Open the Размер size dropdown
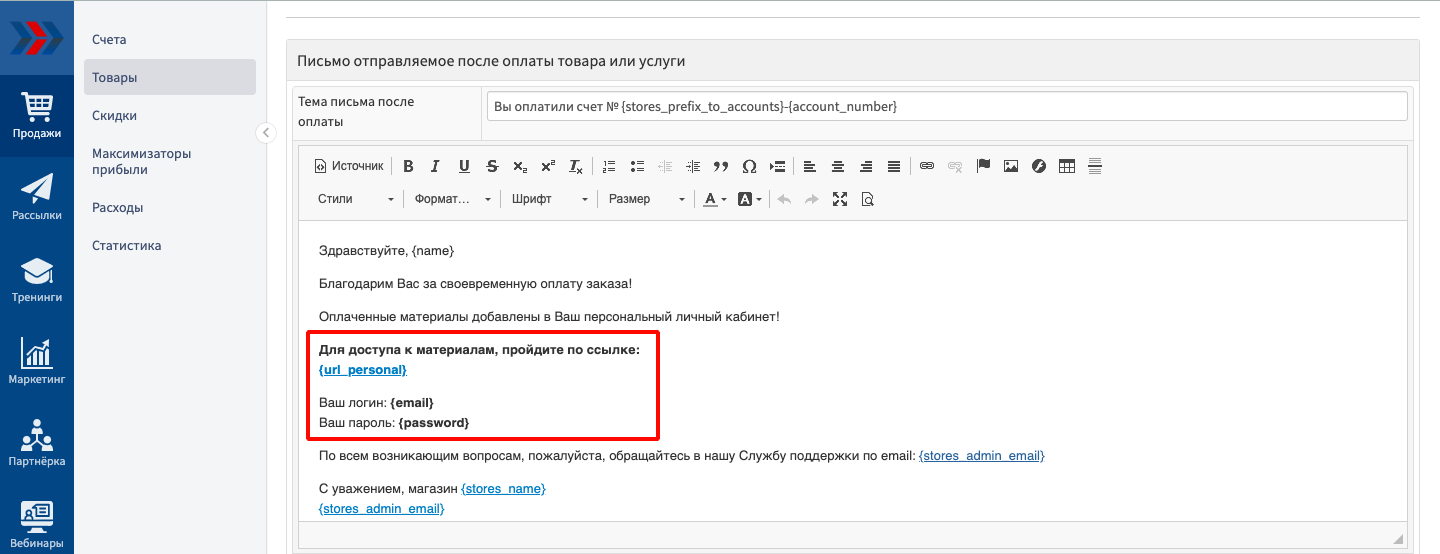1440x554 pixels. (x=646, y=199)
